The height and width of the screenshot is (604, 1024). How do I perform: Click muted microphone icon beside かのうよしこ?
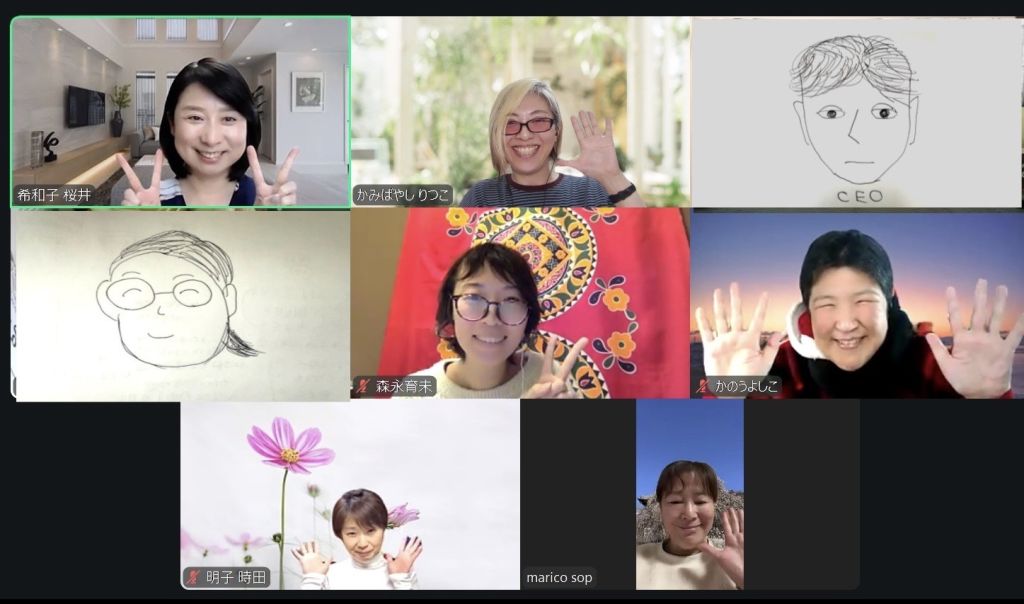pyautogui.click(x=703, y=386)
